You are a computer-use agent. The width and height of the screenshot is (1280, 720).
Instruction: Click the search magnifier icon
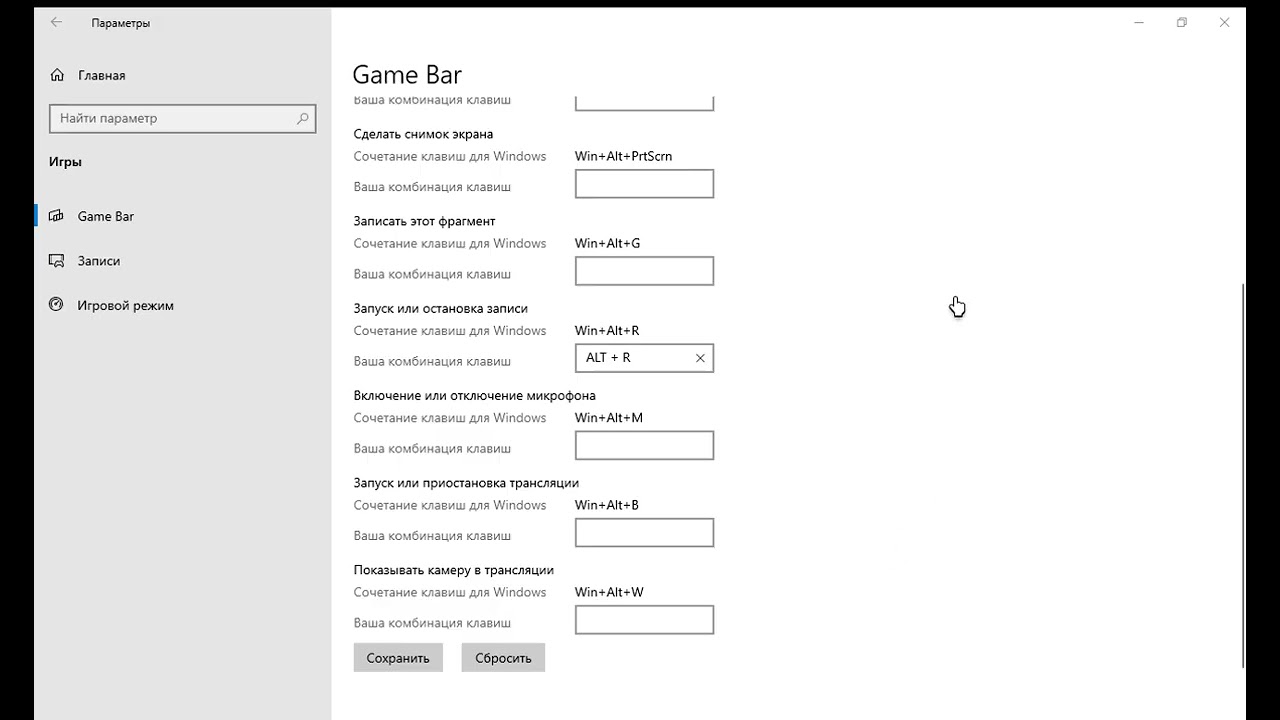303,118
